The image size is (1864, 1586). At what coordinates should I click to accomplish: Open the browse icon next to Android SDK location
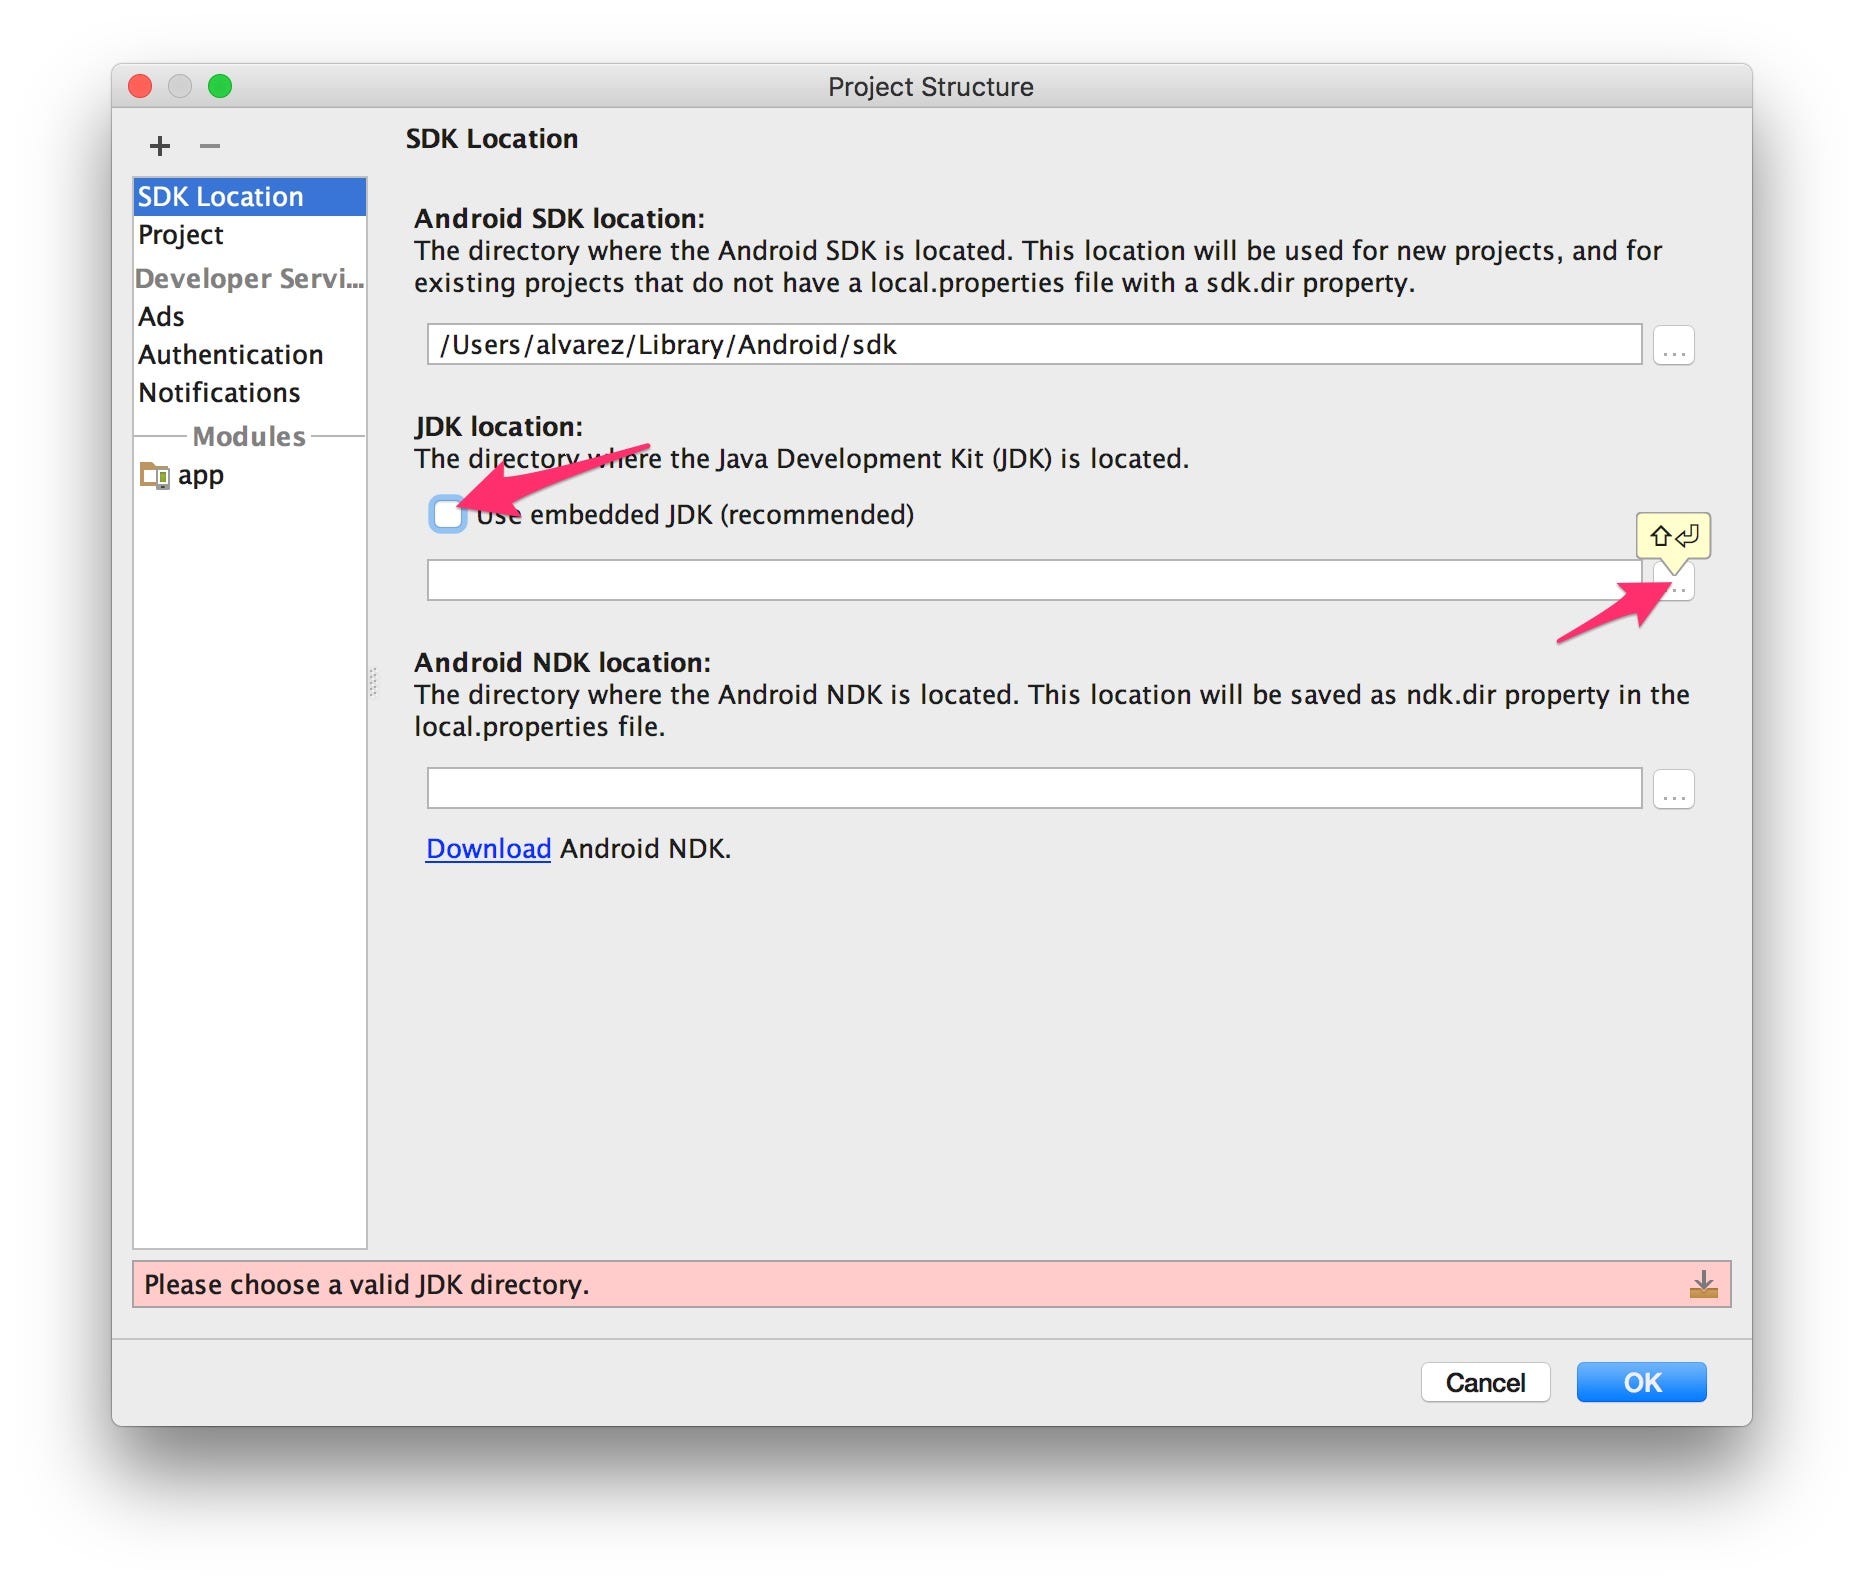1673,345
